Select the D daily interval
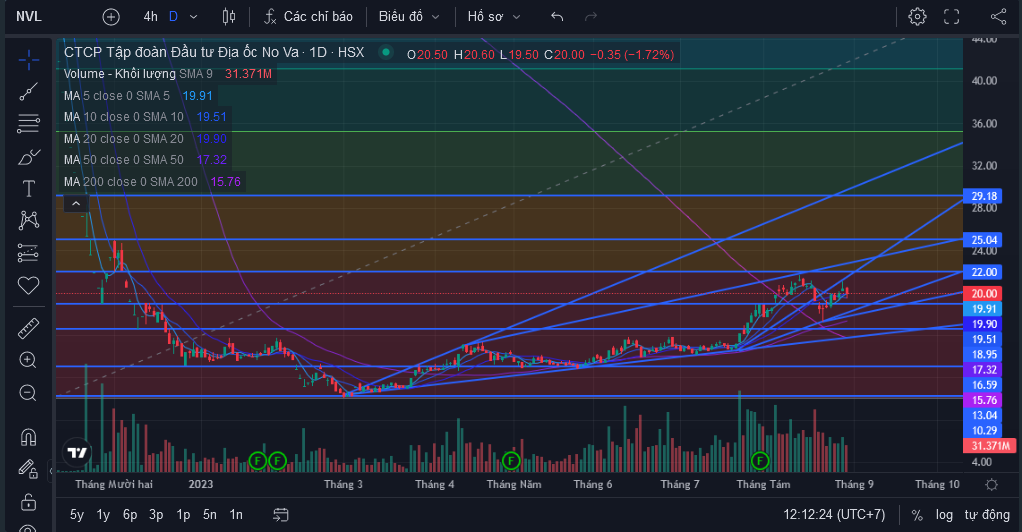This screenshot has width=1022, height=532. [x=173, y=17]
